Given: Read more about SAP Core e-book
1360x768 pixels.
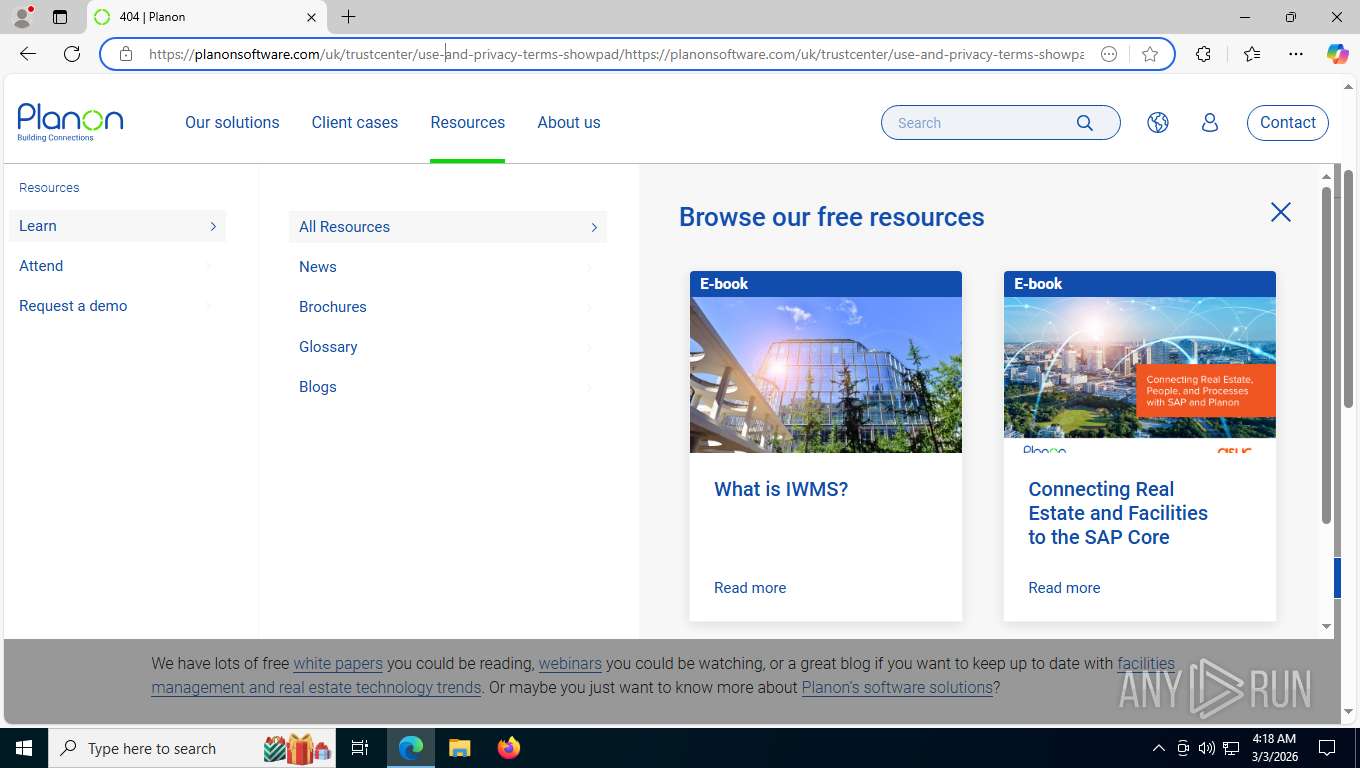Looking at the screenshot, I should [1064, 588].
